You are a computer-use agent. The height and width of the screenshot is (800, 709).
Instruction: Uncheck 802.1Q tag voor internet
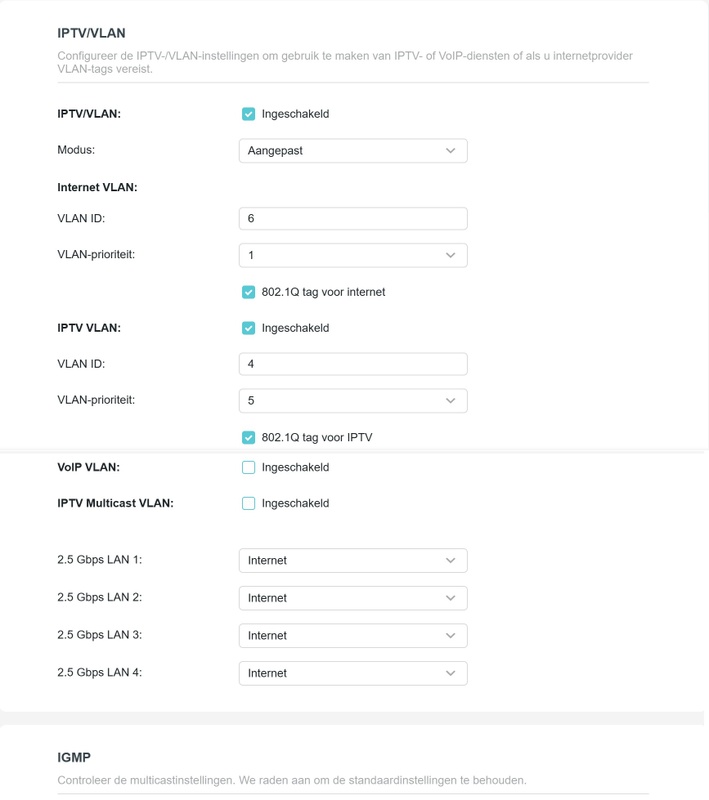click(249, 292)
